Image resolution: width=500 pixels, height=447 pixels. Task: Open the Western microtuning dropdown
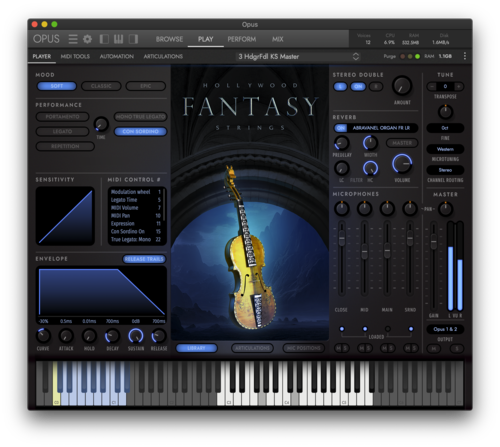point(445,149)
